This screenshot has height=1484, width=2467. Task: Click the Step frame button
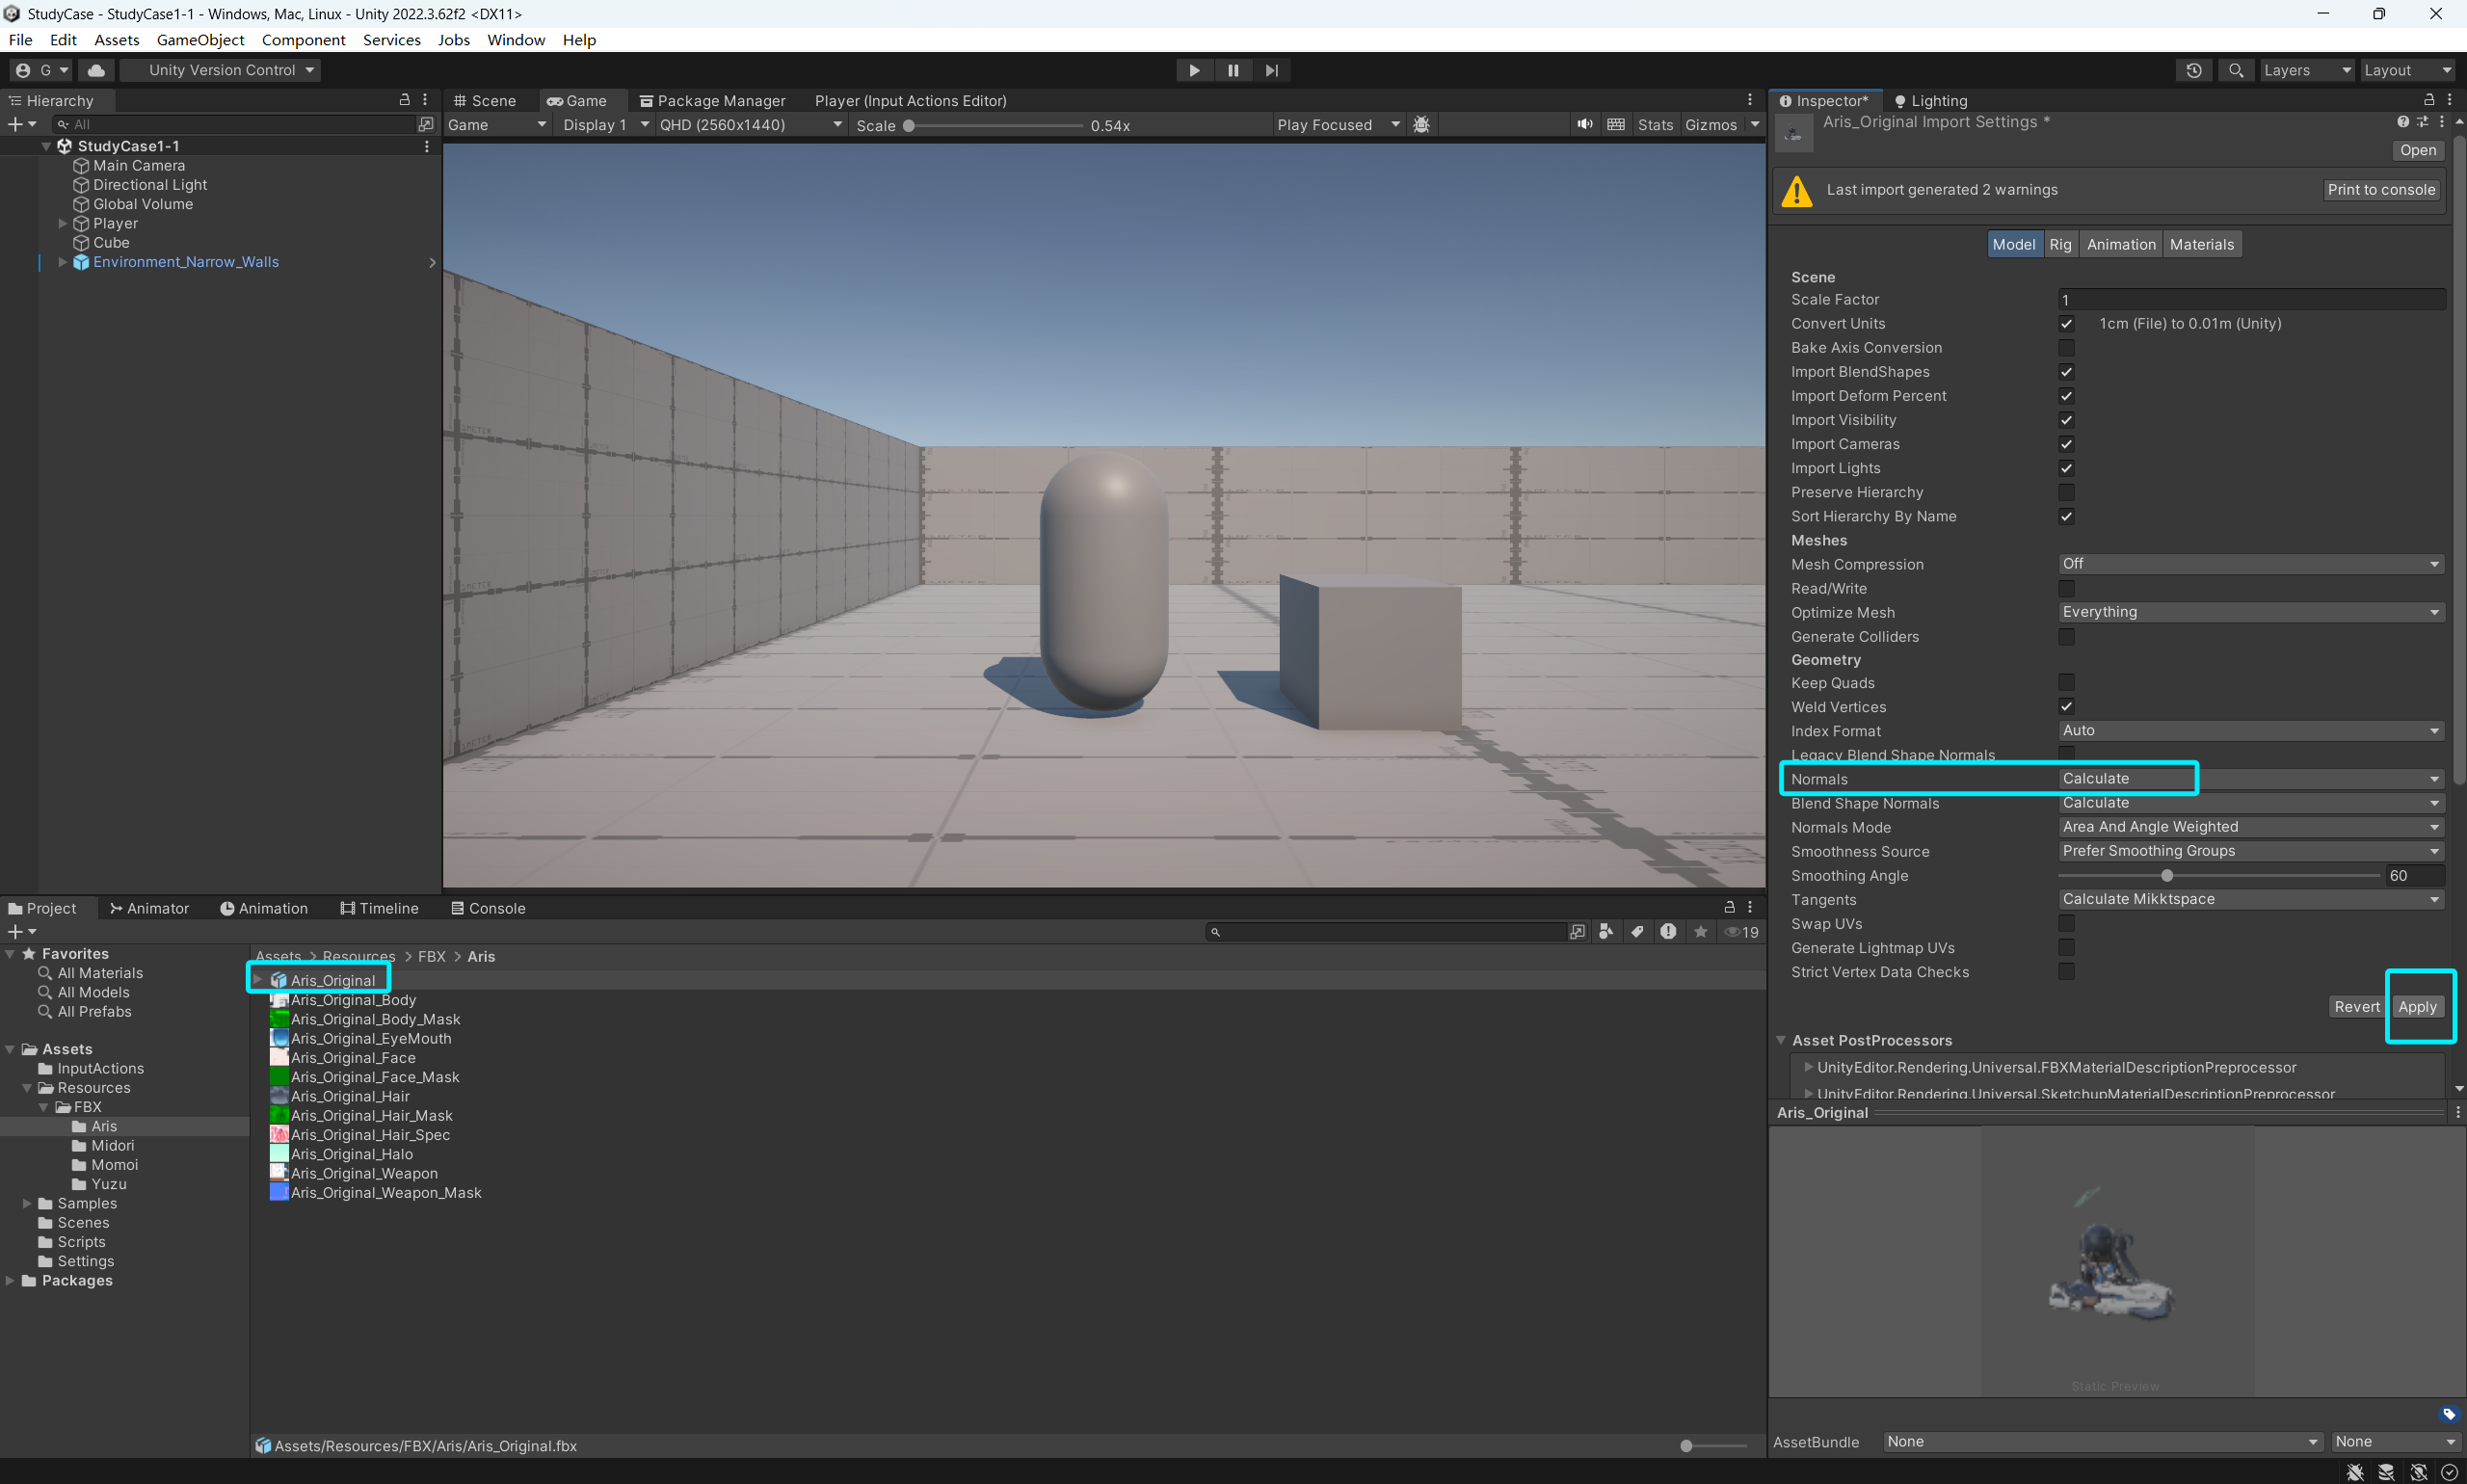[1271, 70]
